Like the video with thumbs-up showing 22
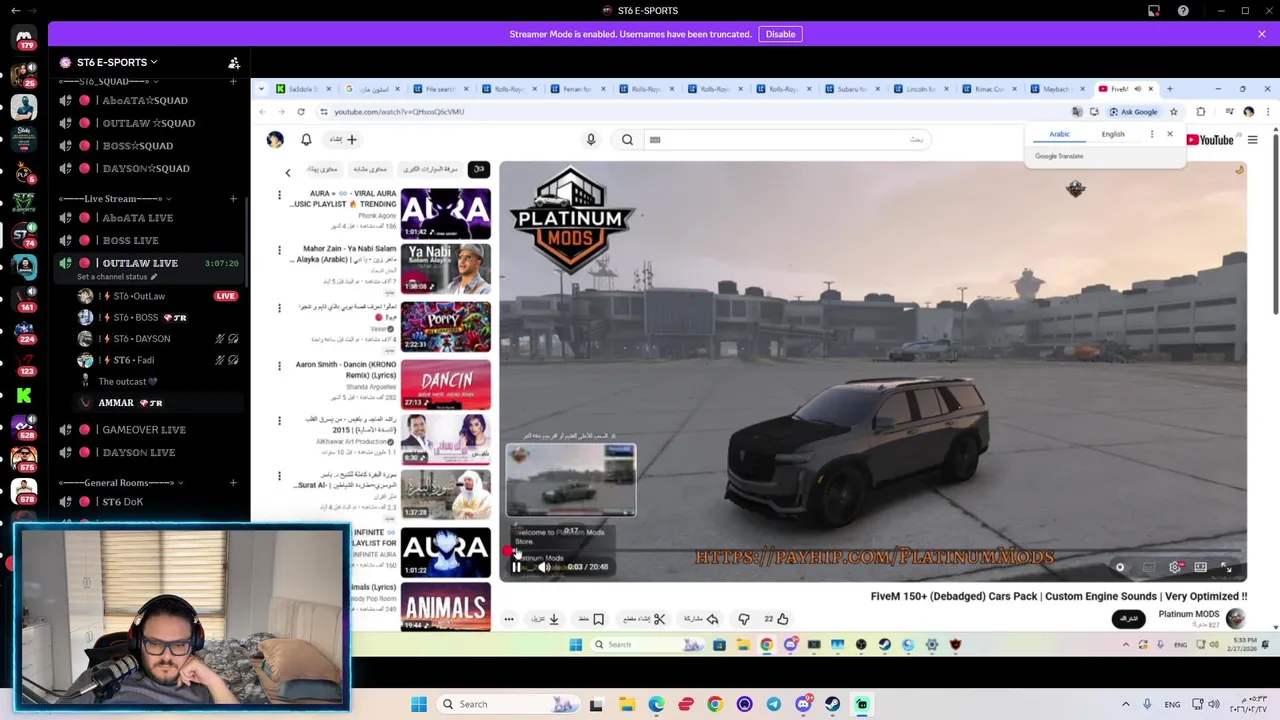The width and height of the screenshot is (1280, 720). (x=777, y=619)
